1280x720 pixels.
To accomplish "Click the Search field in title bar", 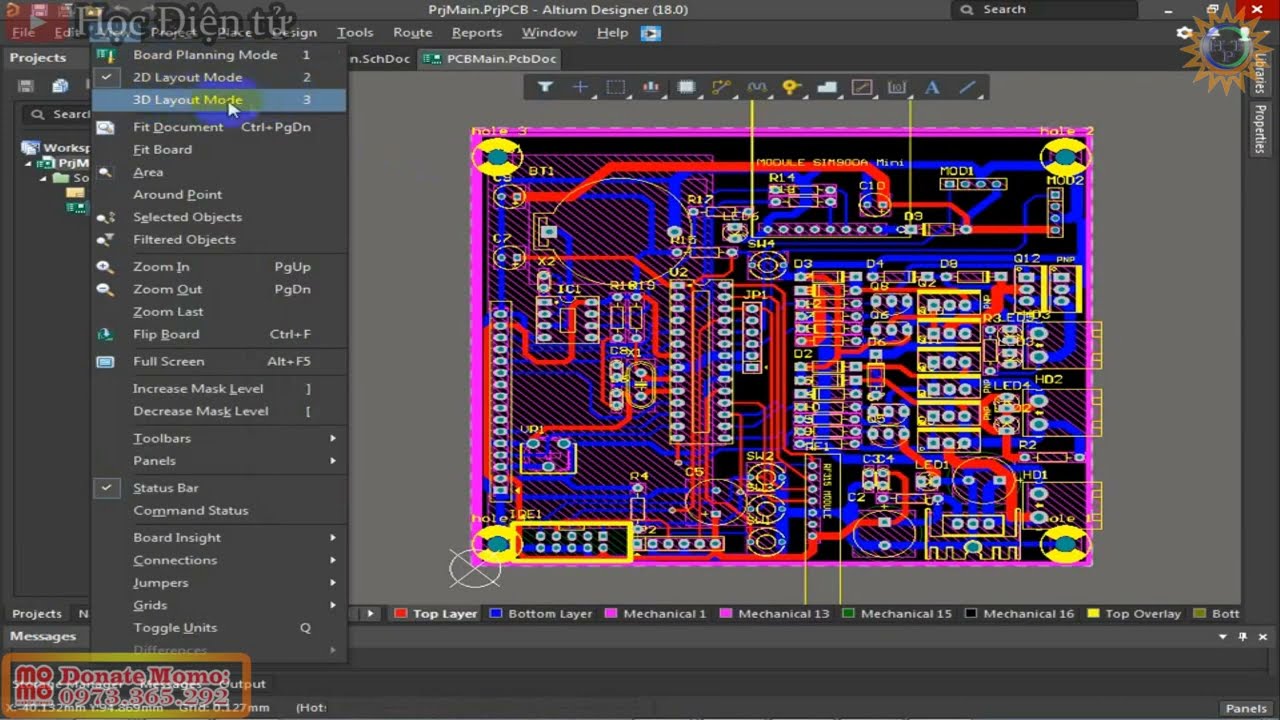I will [1043, 9].
